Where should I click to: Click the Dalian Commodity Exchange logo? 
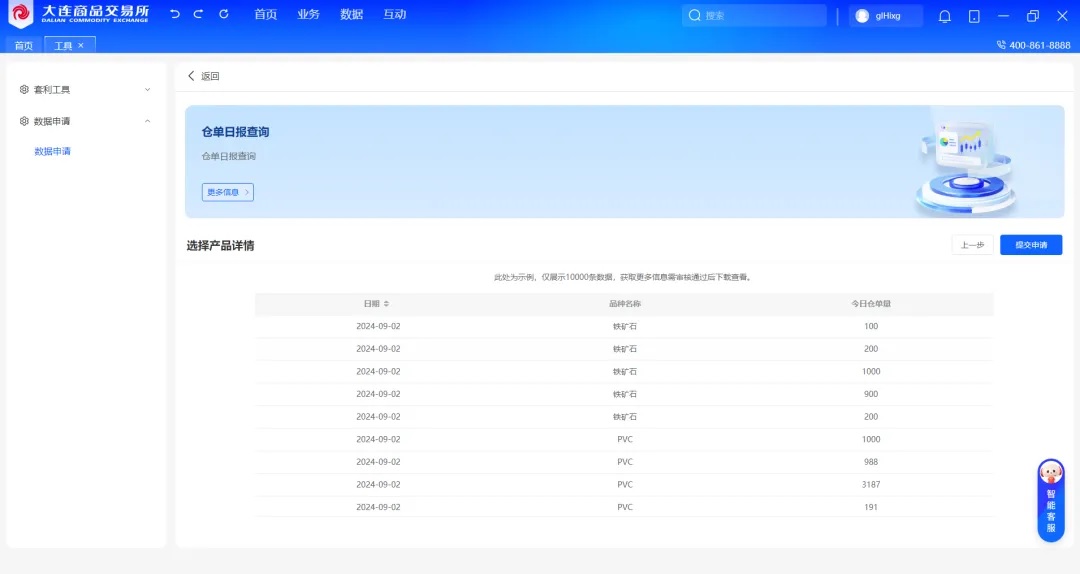(79, 15)
